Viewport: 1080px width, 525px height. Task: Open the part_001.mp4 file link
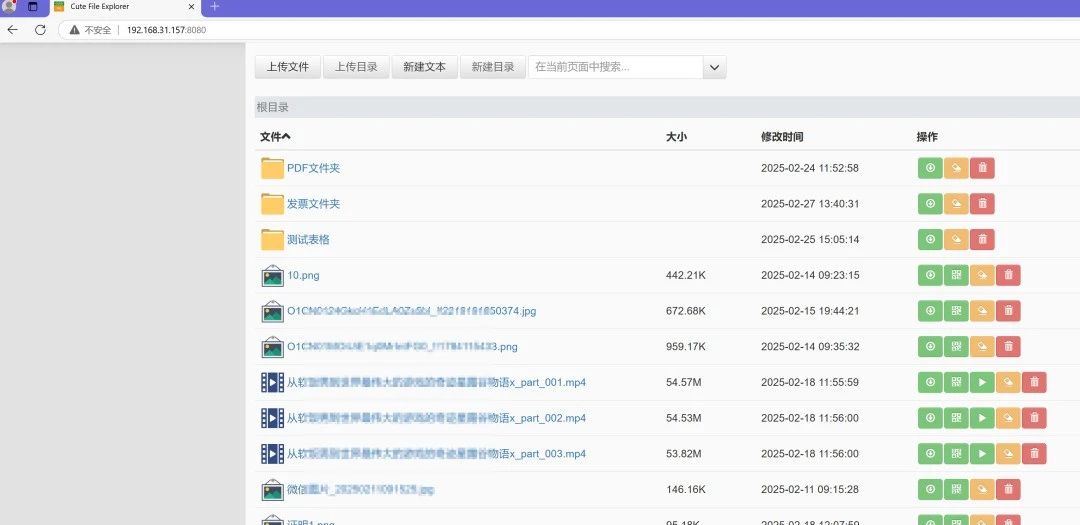437,382
